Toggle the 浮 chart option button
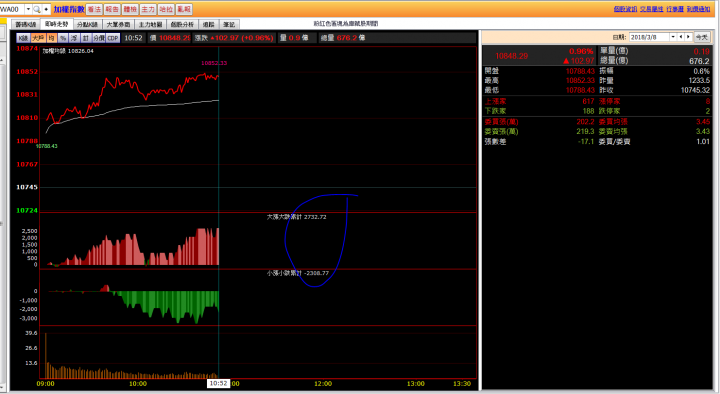Image resolution: width=720 pixels, height=394 pixels. tap(74, 38)
